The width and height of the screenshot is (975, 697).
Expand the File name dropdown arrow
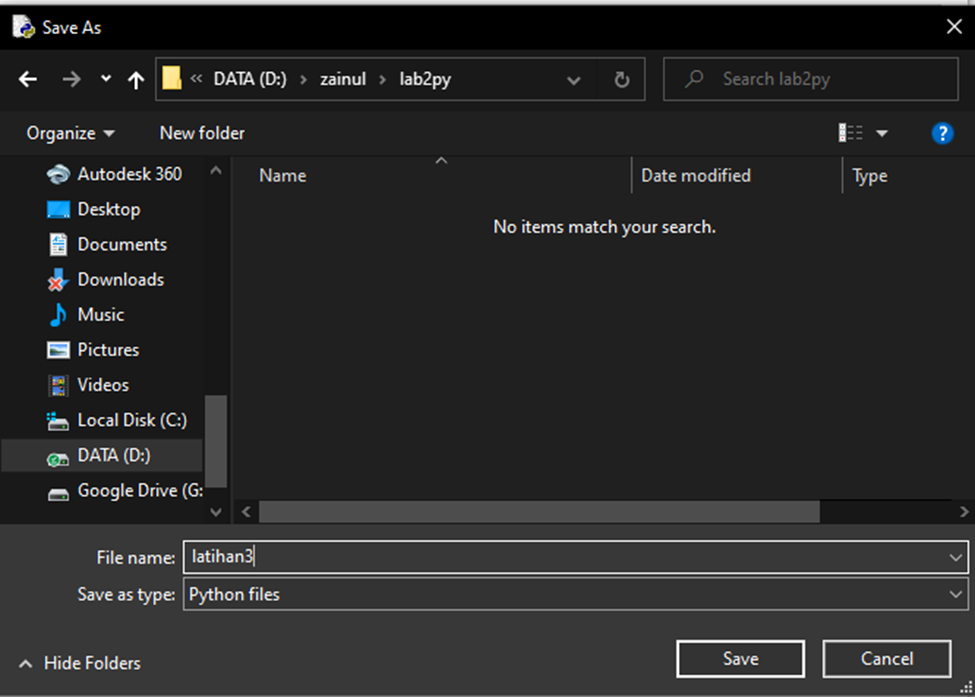point(956,557)
